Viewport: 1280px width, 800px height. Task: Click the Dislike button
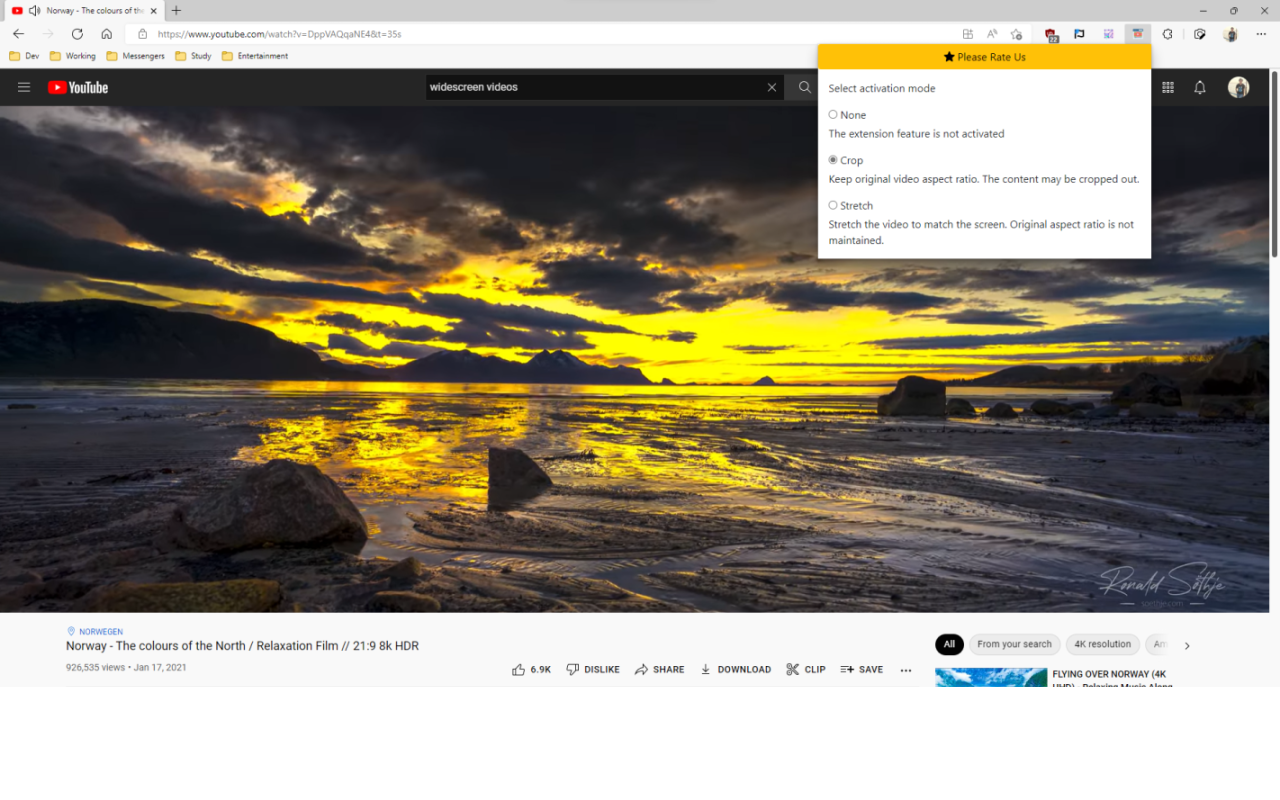coord(593,669)
